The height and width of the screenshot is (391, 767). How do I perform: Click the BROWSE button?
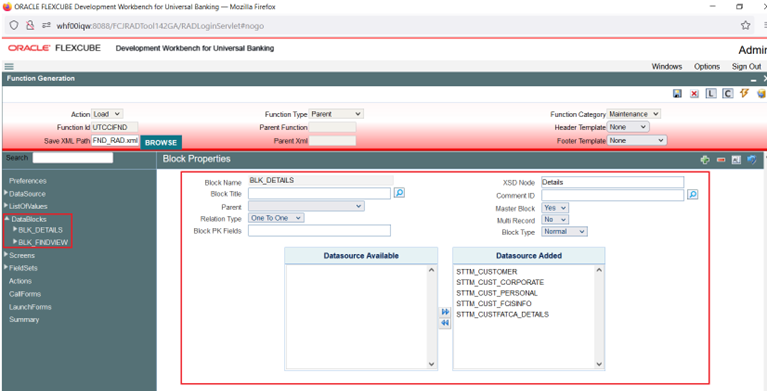(161, 142)
